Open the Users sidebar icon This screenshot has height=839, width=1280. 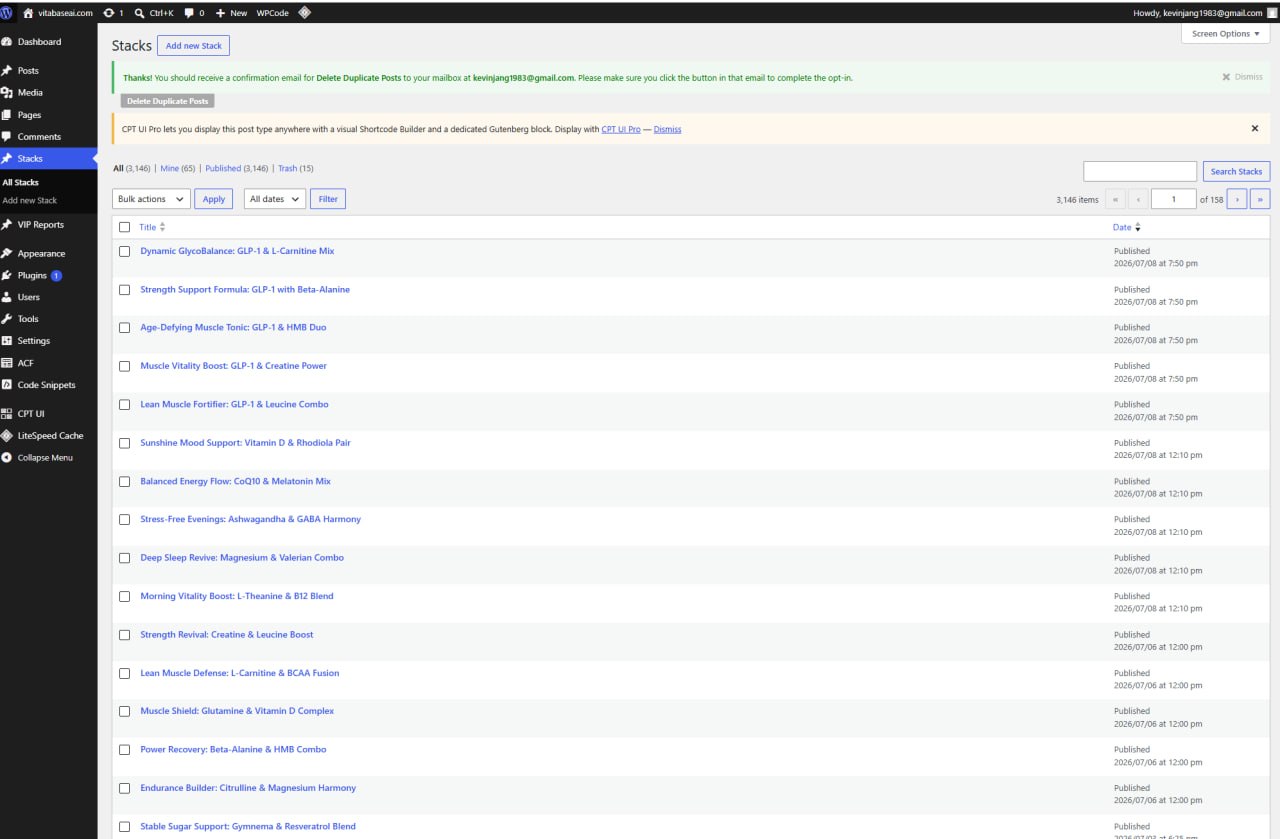pos(7,297)
